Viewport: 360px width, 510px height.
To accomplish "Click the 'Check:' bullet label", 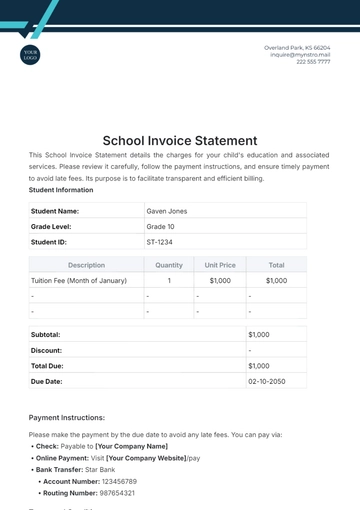I will [x=47, y=446].
